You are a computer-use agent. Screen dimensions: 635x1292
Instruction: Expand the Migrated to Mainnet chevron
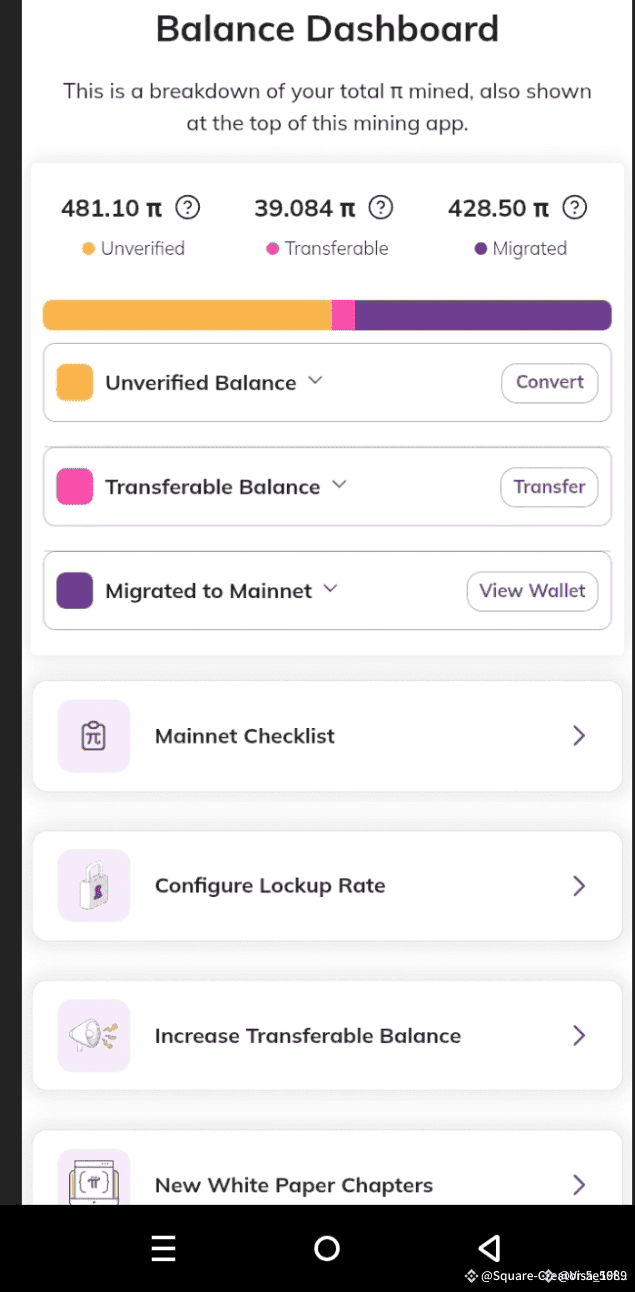(x=331, y=588)
